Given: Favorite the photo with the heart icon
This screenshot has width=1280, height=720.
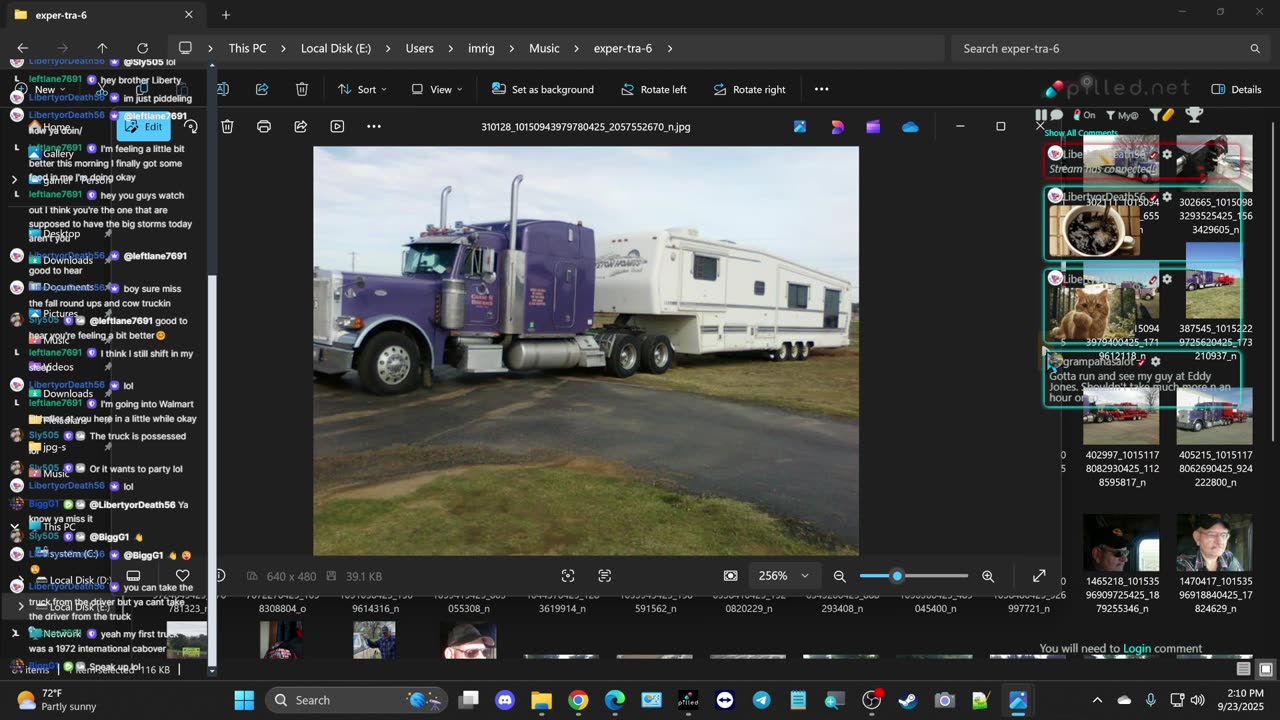Looking at the screenshot, I should pyautogui.click(x=182, y=576).
